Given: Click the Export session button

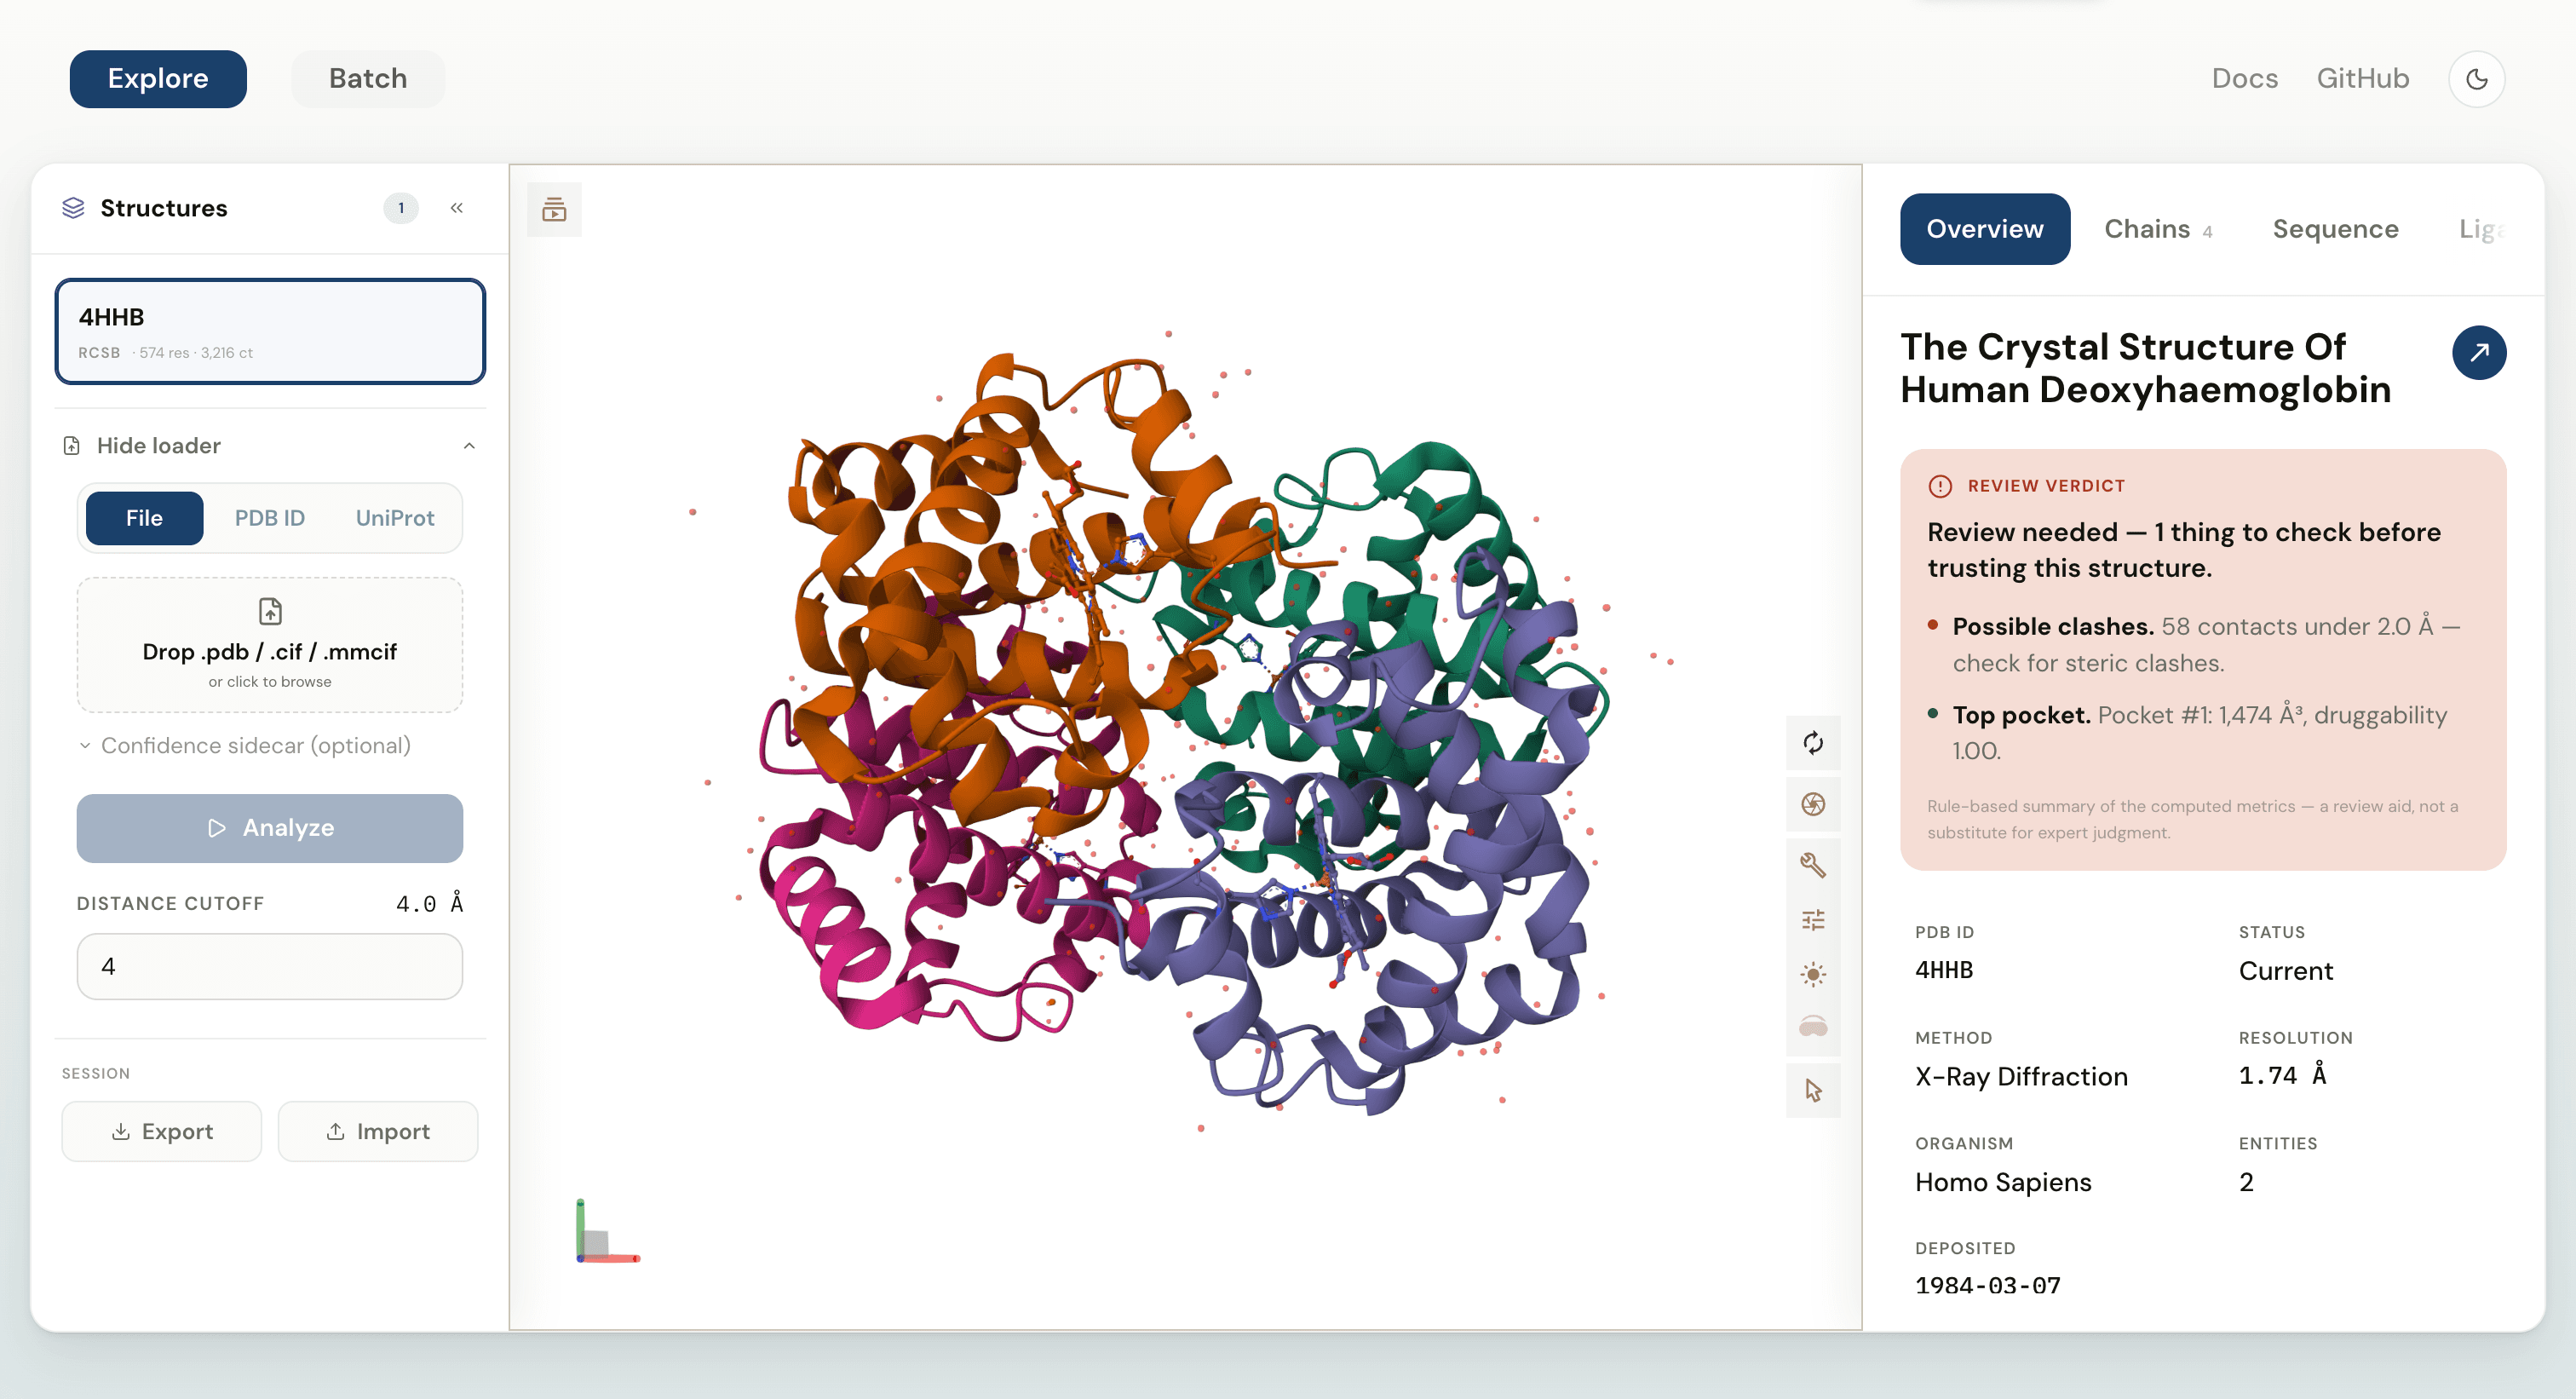Looking at the screenshot, I should click(162, 1131).
